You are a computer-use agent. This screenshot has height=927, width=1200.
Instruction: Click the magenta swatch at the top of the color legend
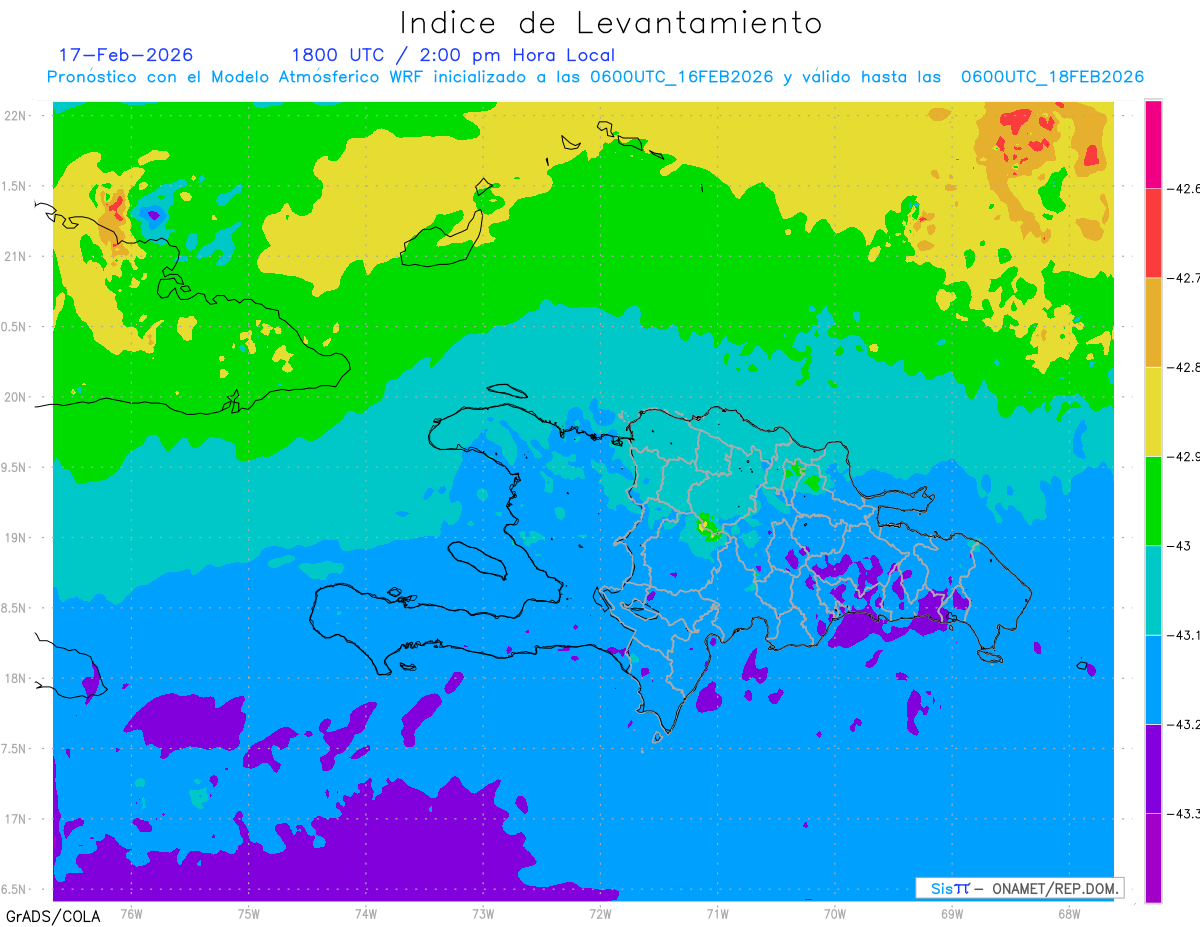pos(1153,144)
